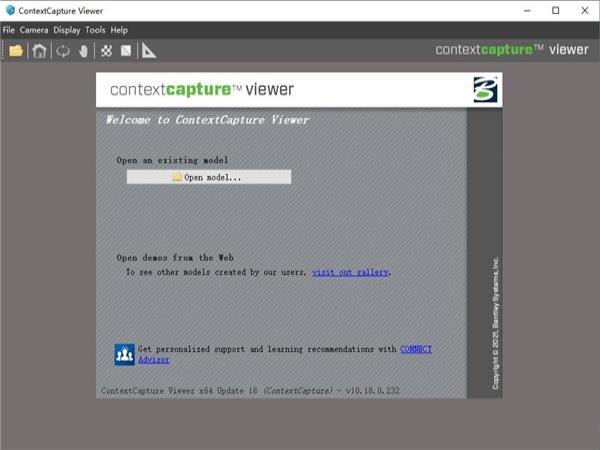The image size is (600, 450).
Task: Click the Open model... button
Action: (209, 177)
